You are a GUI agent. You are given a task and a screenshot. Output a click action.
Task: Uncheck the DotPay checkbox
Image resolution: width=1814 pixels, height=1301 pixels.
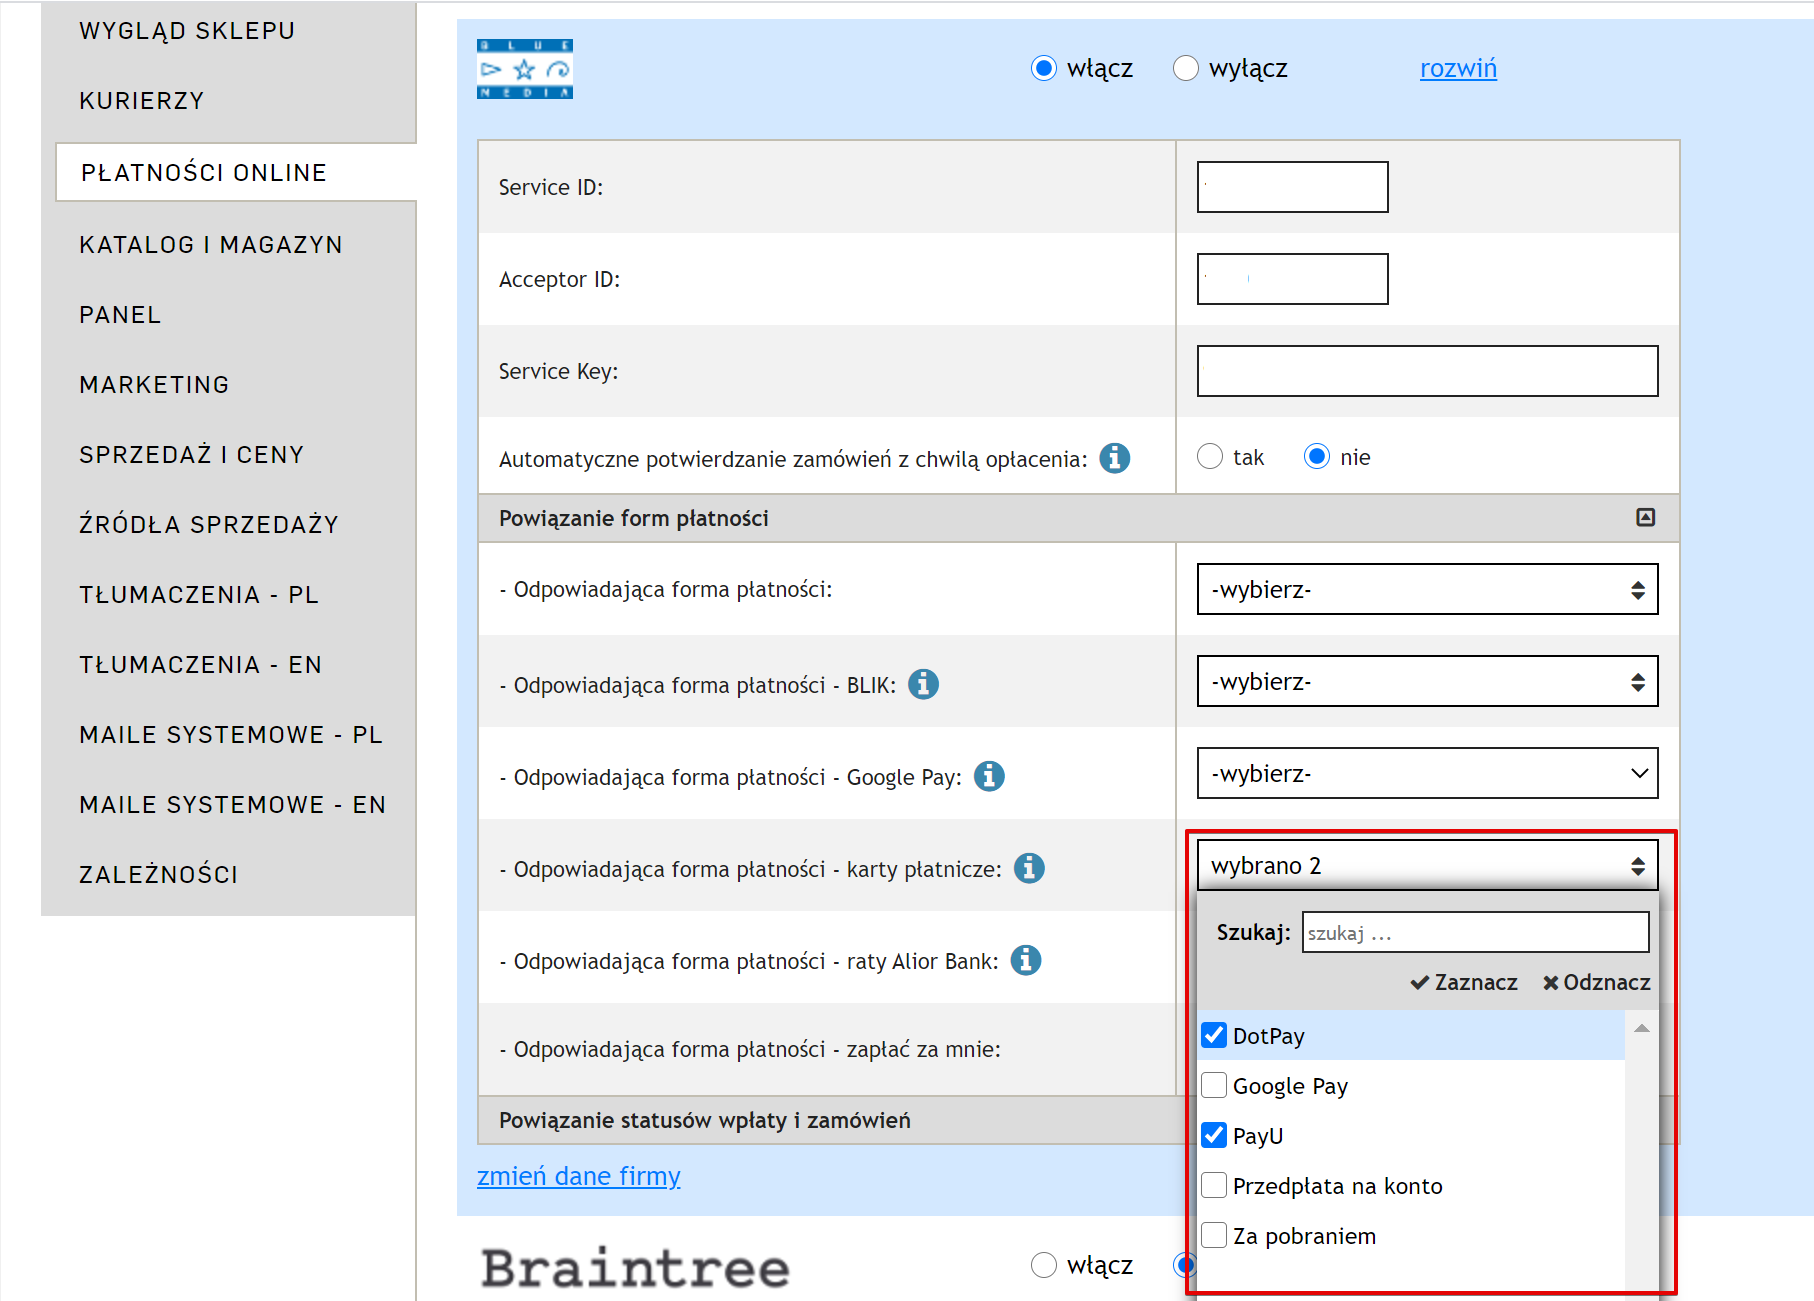tap(1214, 1035)
